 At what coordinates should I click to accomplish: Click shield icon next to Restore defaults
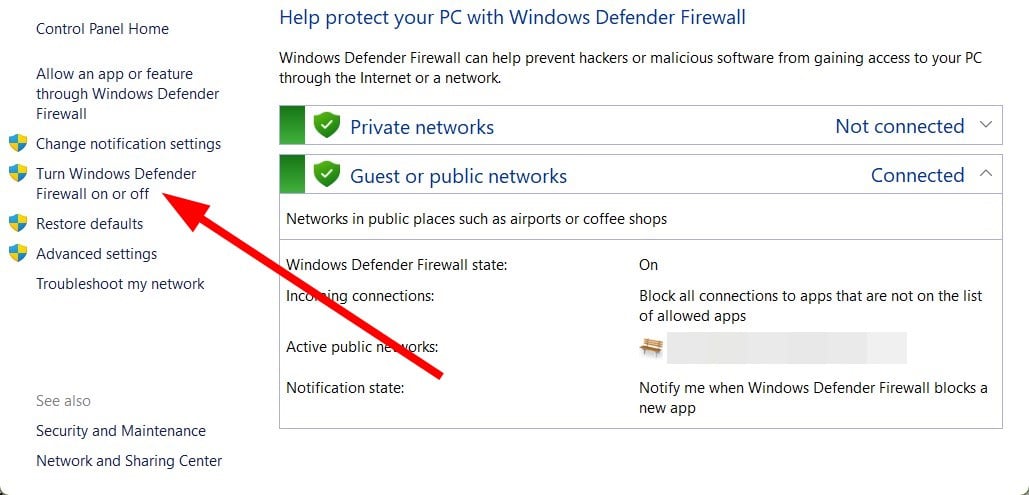(x=17, y=223)
